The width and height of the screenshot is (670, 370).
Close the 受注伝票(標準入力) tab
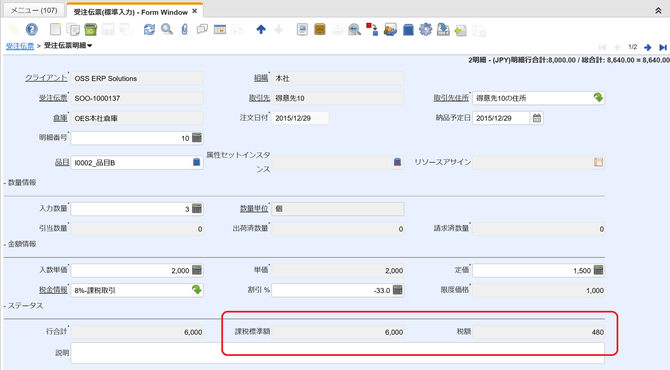[x=194, y=11]
